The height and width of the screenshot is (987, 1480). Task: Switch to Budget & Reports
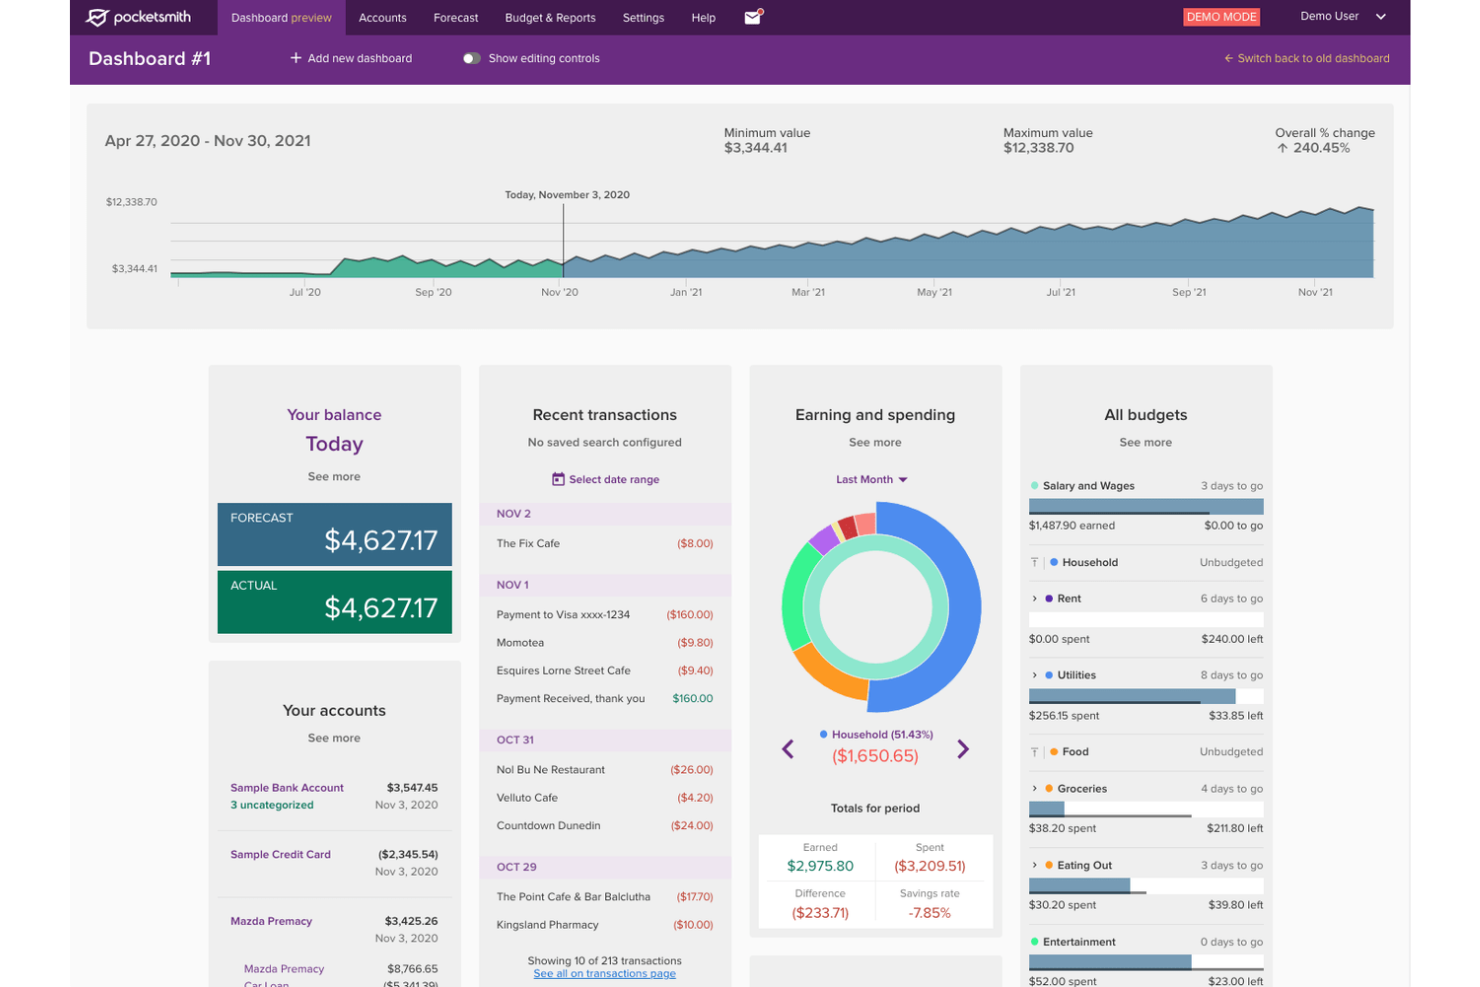[x=550, y=17]
